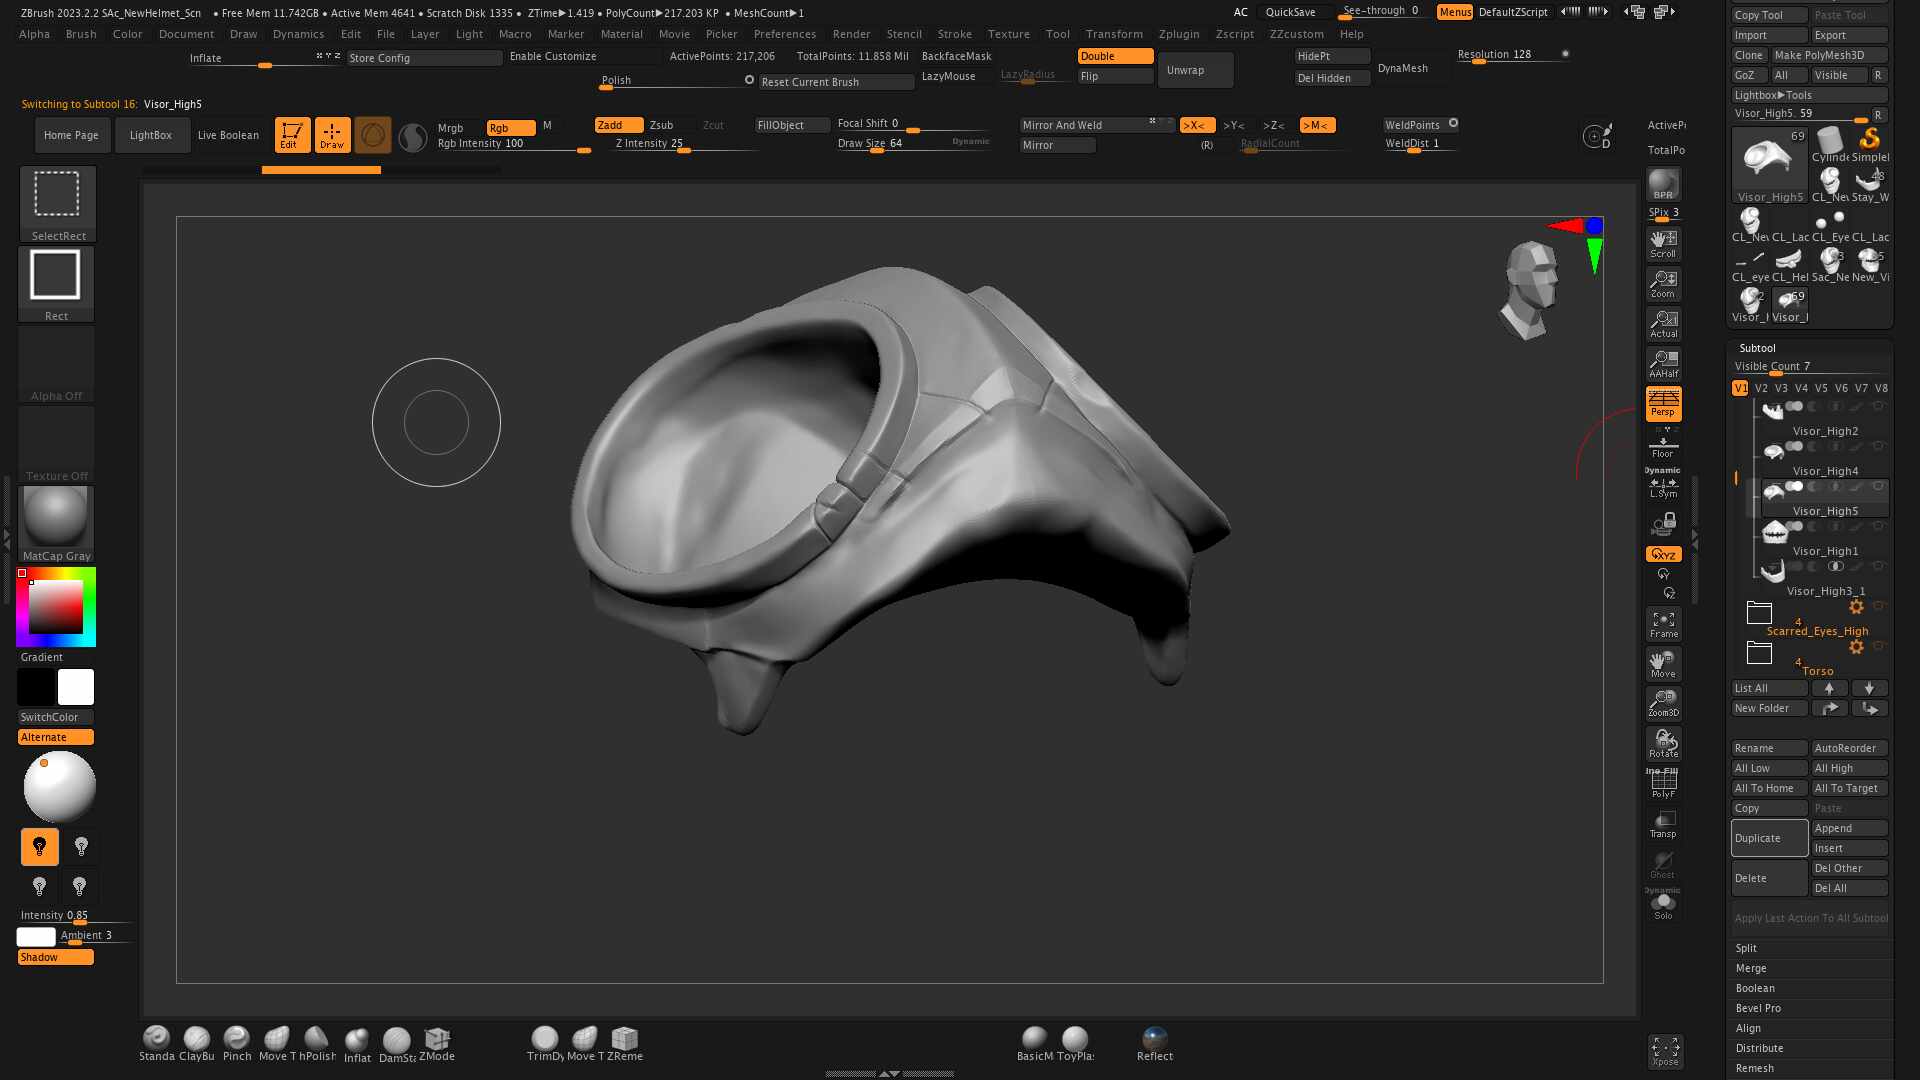Click the Transp transparency icon
The image size is (1920, 1080).
(x=1663, y=824)
